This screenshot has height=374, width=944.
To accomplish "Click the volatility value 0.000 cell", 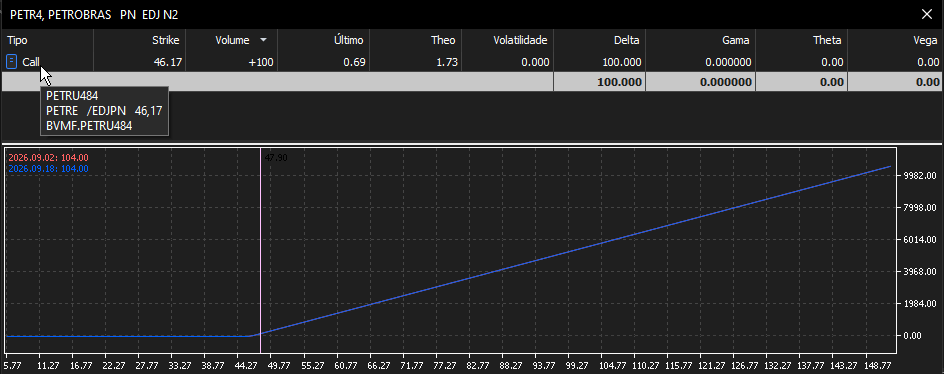I will pyautogui.click(x=535, y=62).
